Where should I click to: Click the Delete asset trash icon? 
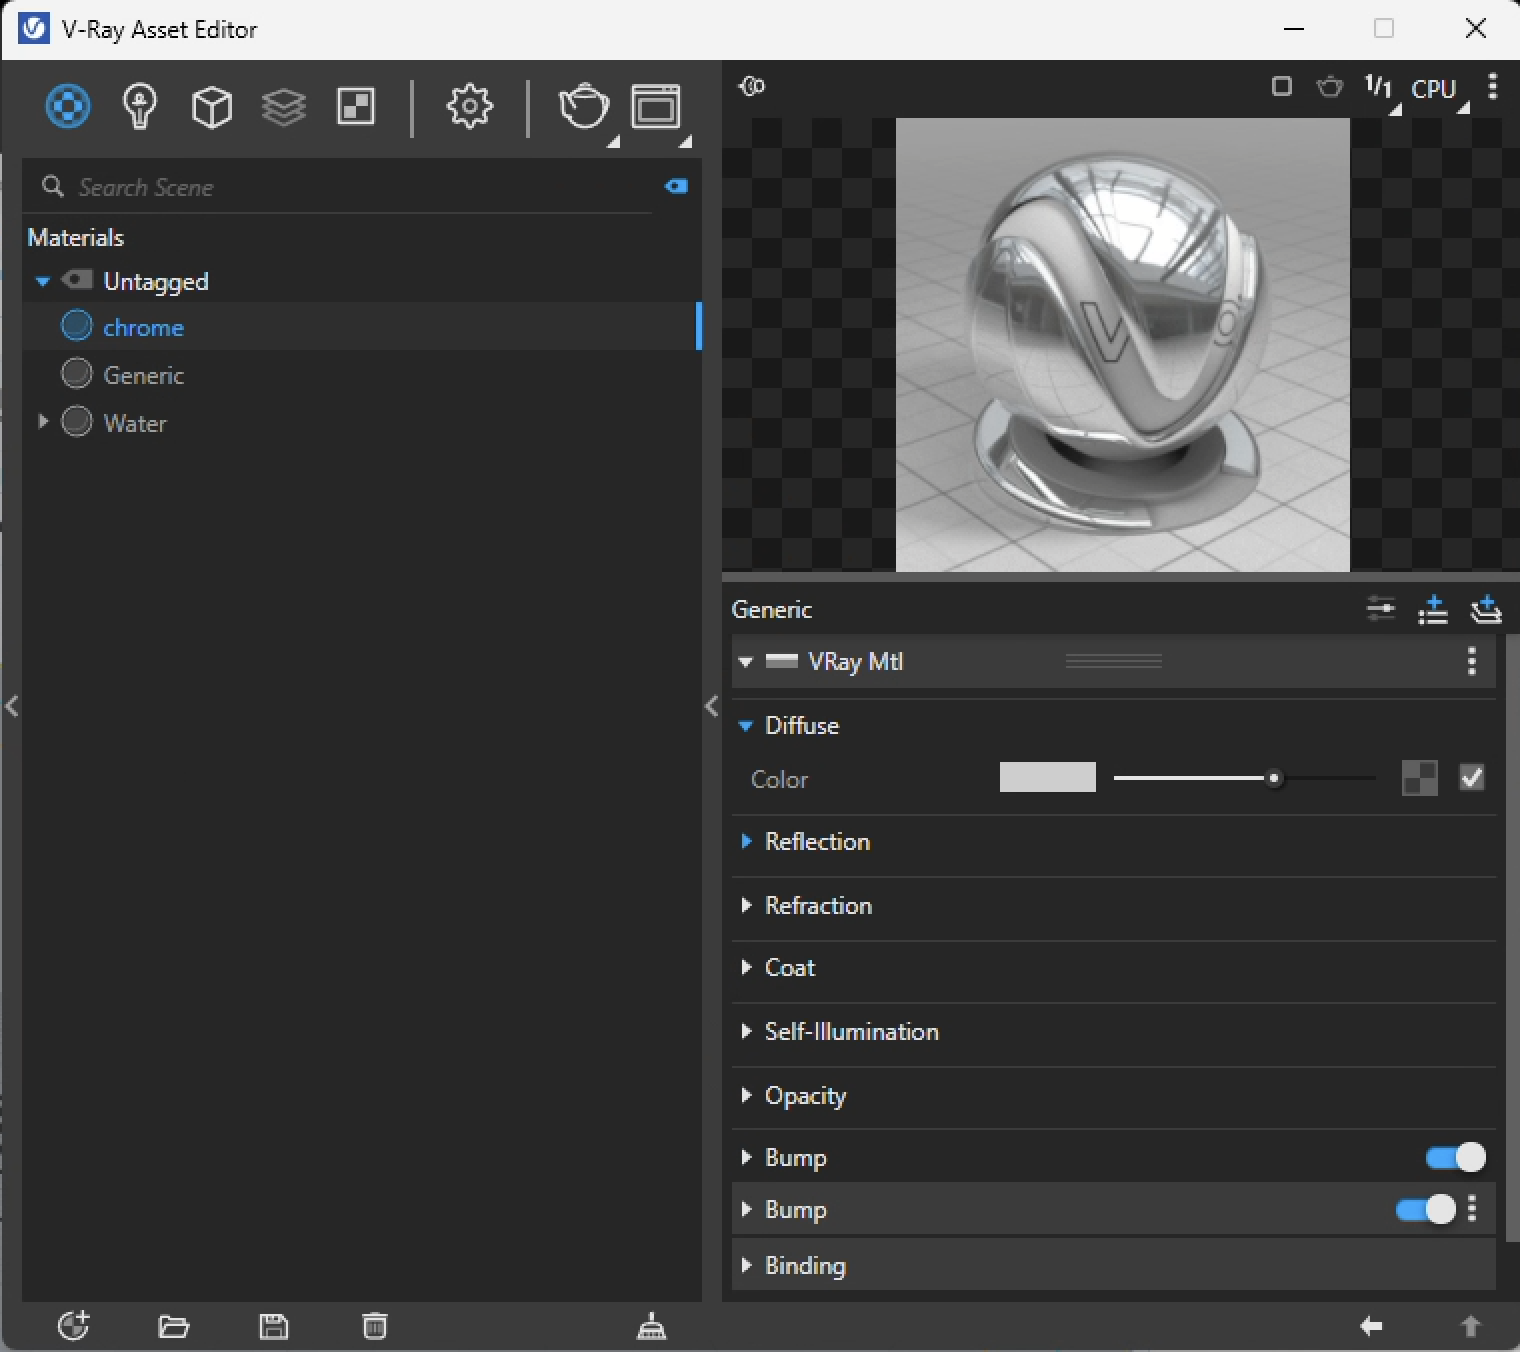(x=374, y=1326)
